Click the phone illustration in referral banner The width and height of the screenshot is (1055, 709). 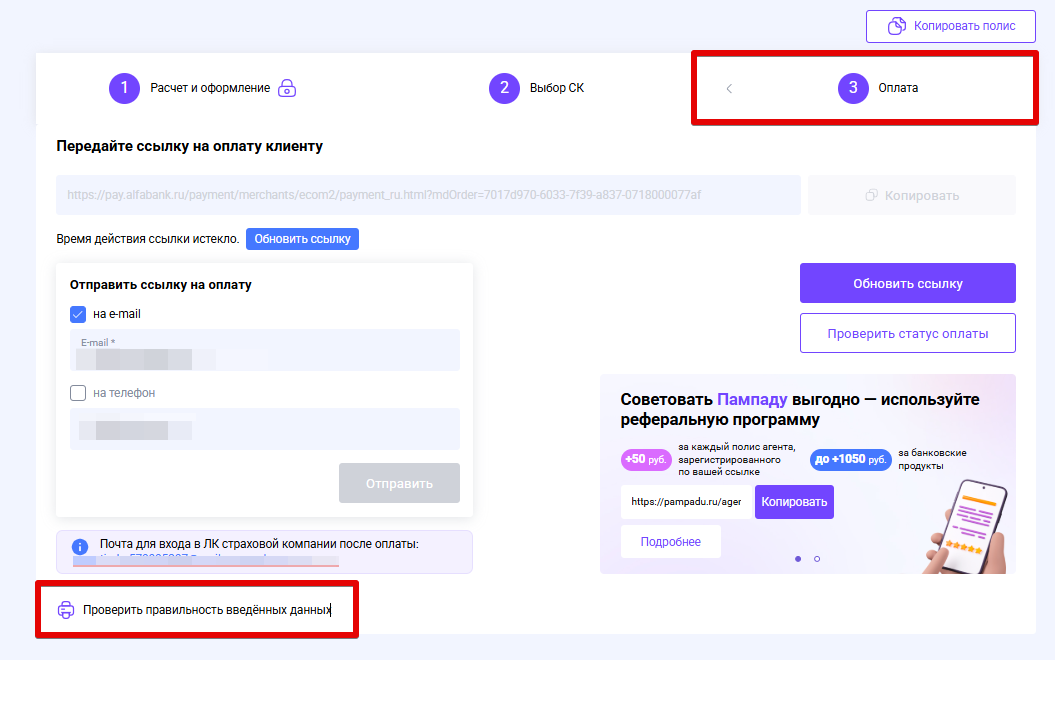965,525
